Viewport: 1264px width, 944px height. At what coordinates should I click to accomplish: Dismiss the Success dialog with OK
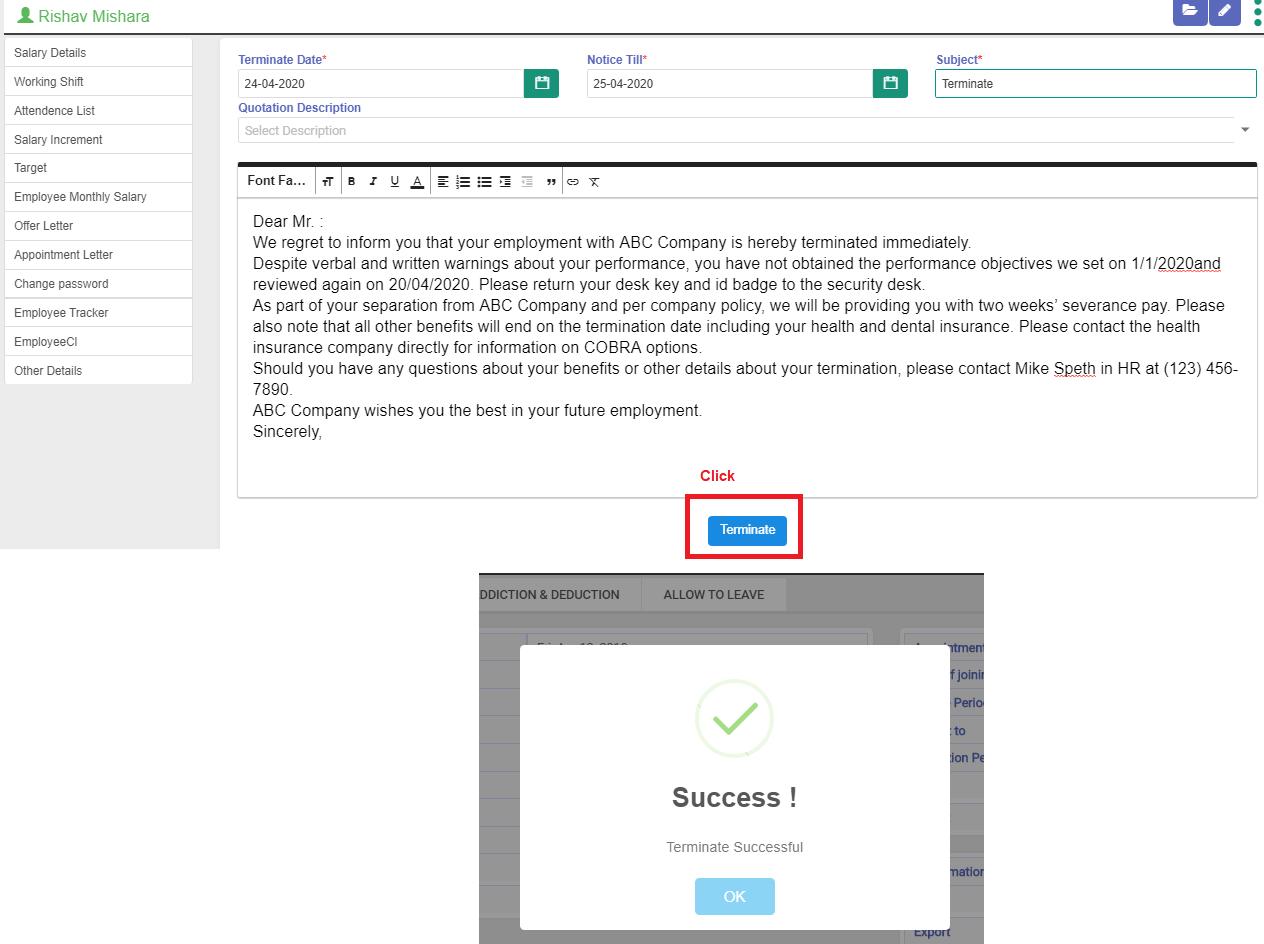pyautogui.click(x=734, y=896)
